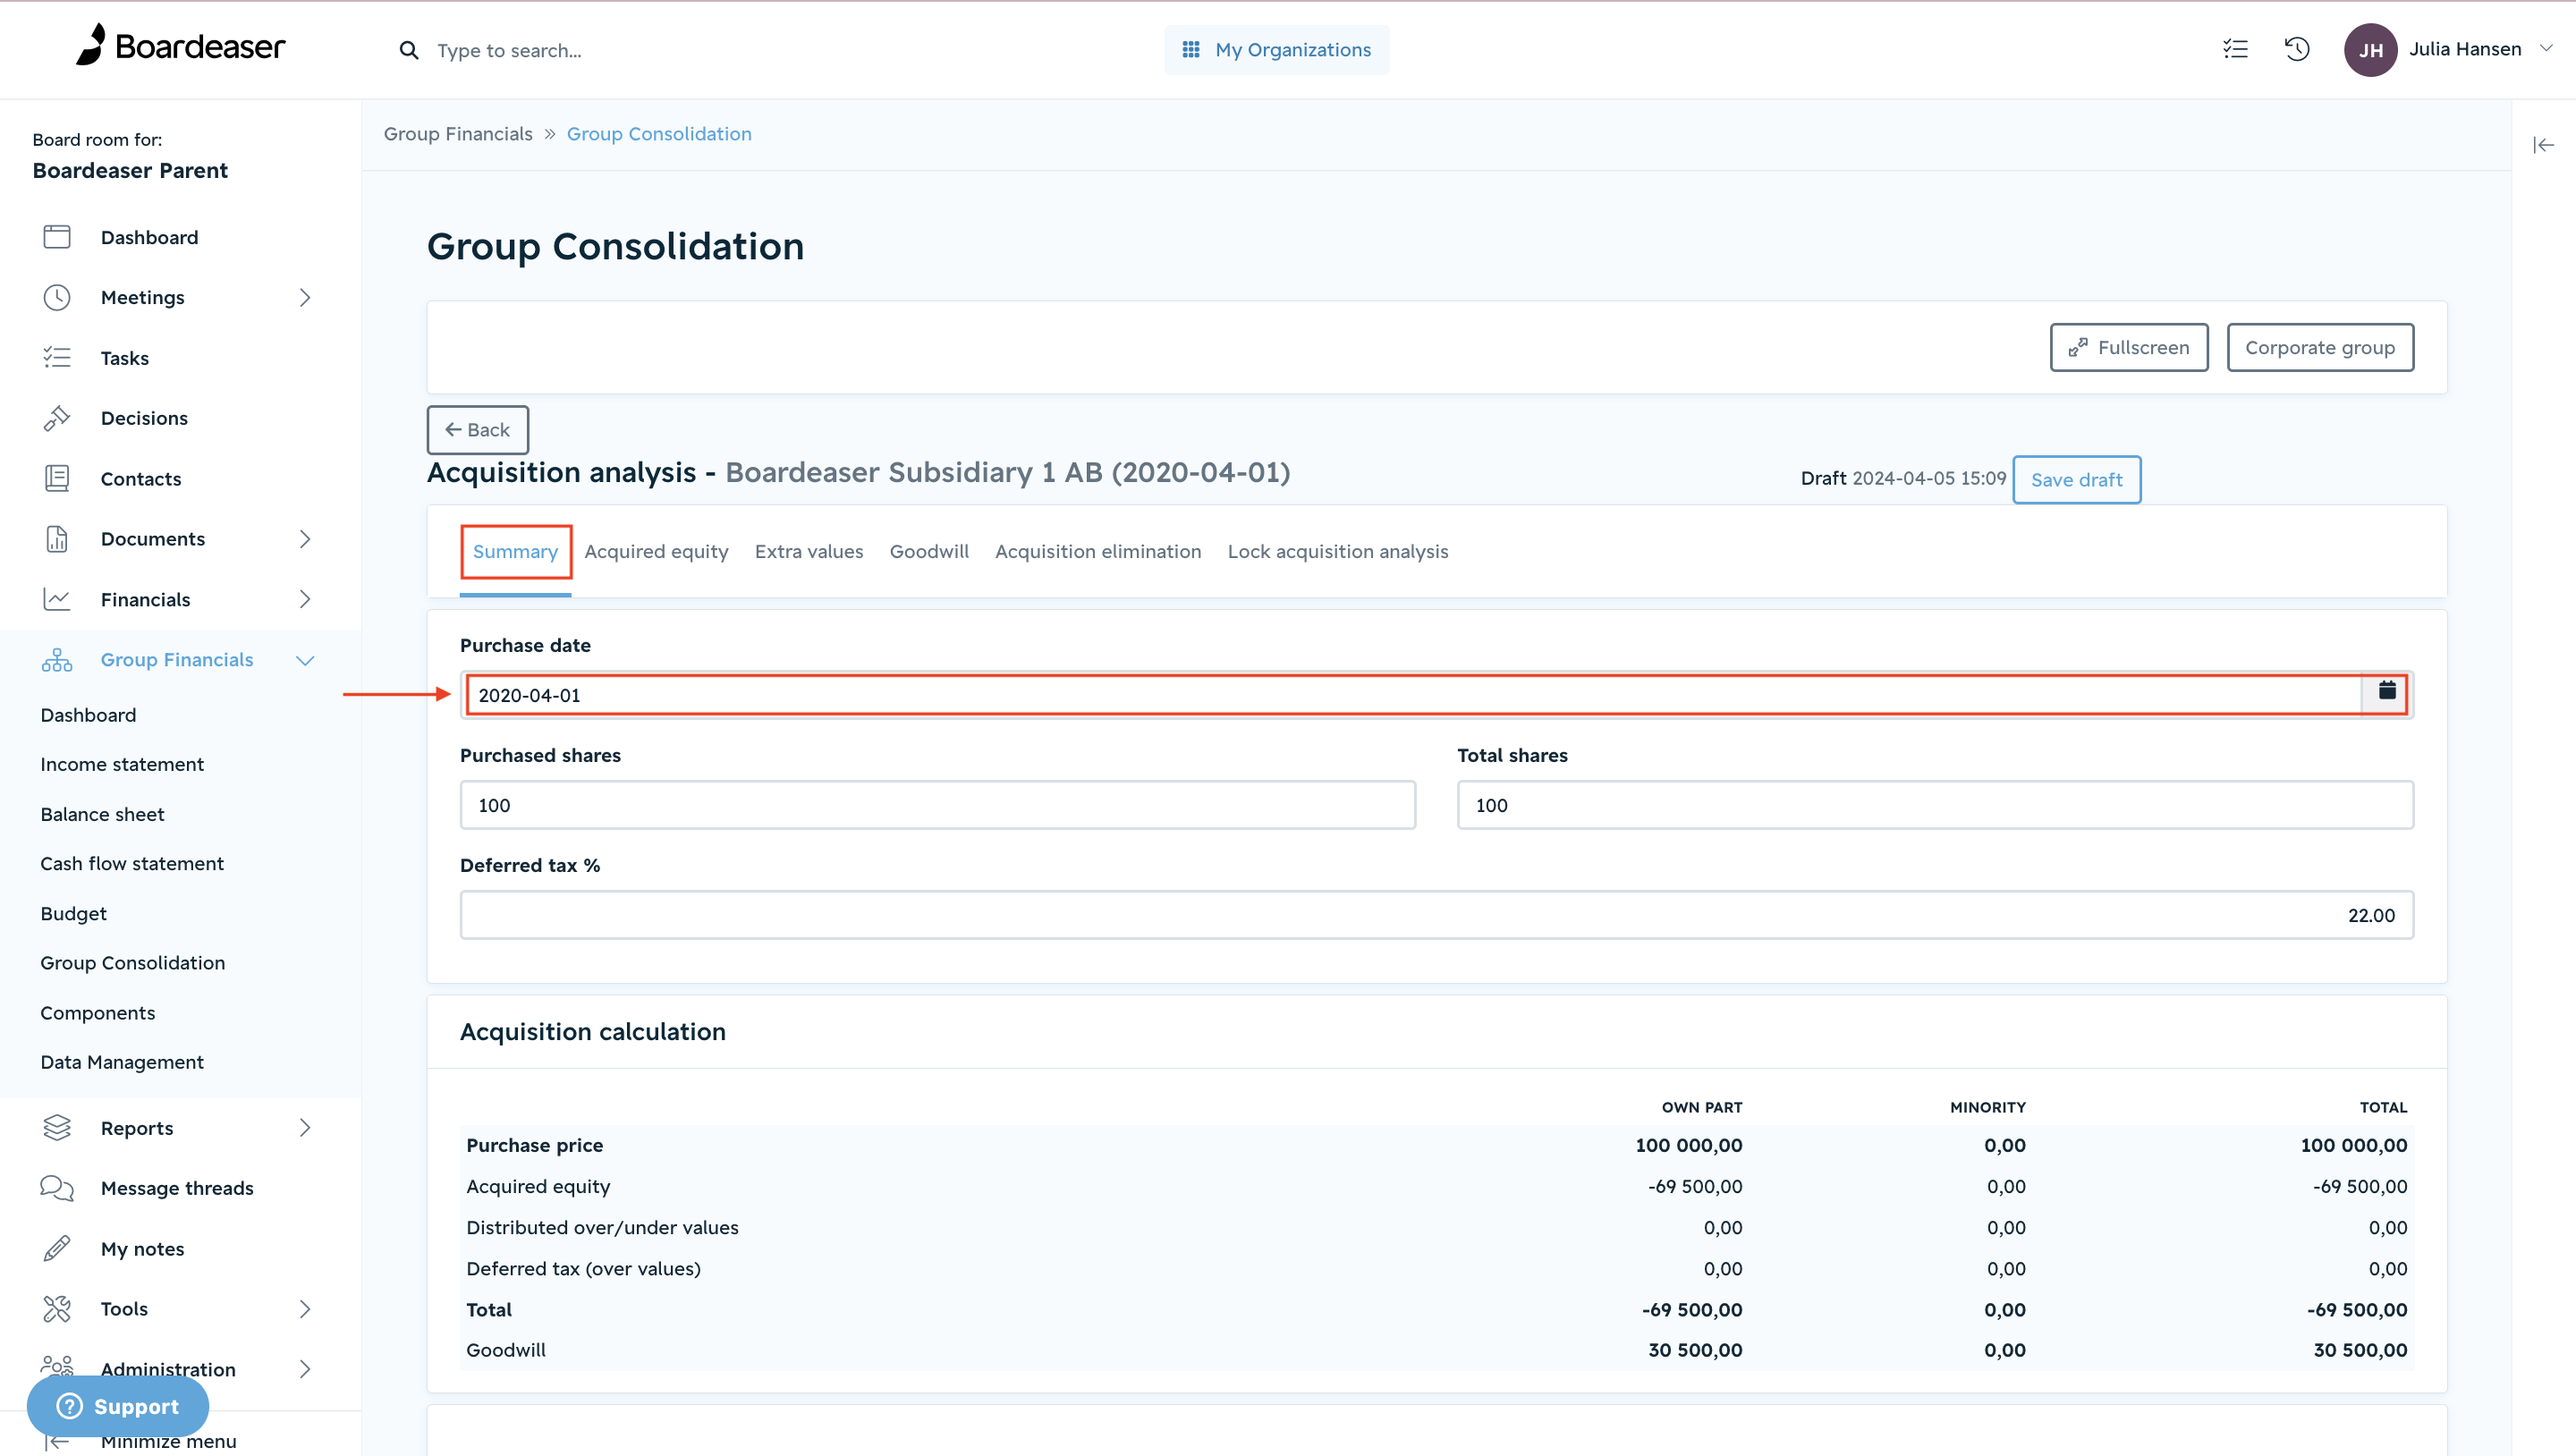Image resolution: width=2576 pixels, height=1456 pixels.
Task: Click the Fullscreen button
Action: (2128, 347)
